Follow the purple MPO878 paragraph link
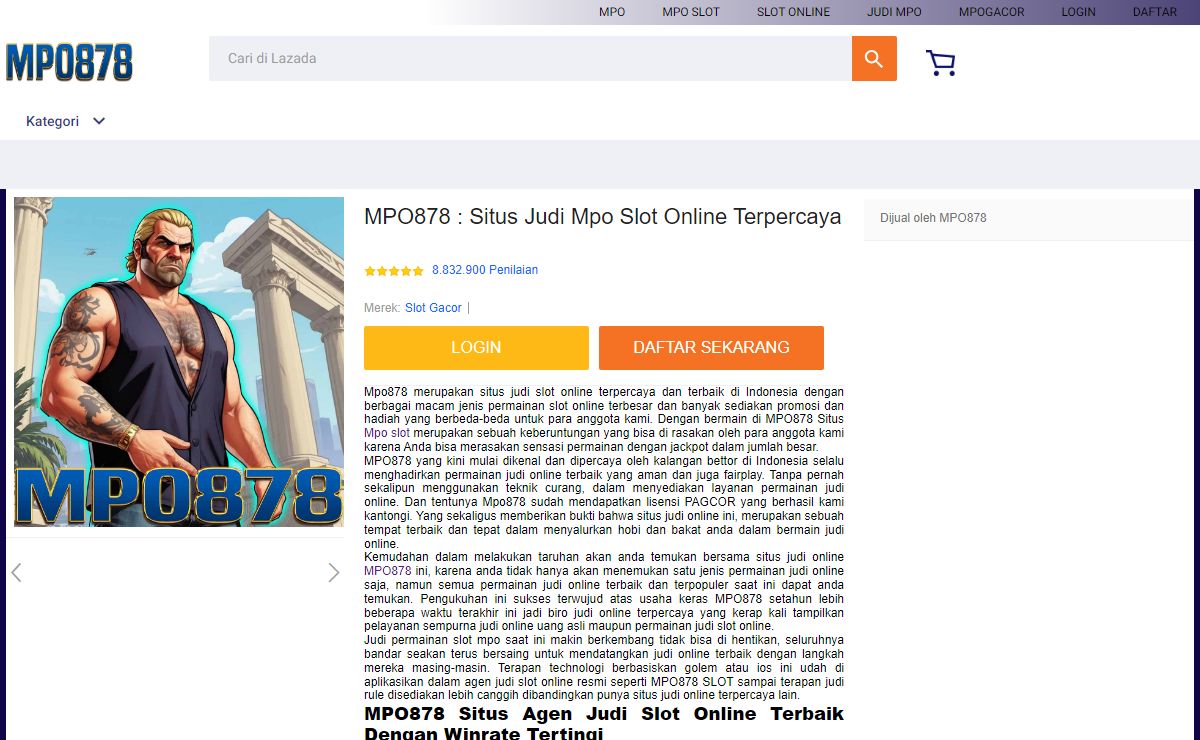Screen dimensions: 1200x740 coord(388,571)
